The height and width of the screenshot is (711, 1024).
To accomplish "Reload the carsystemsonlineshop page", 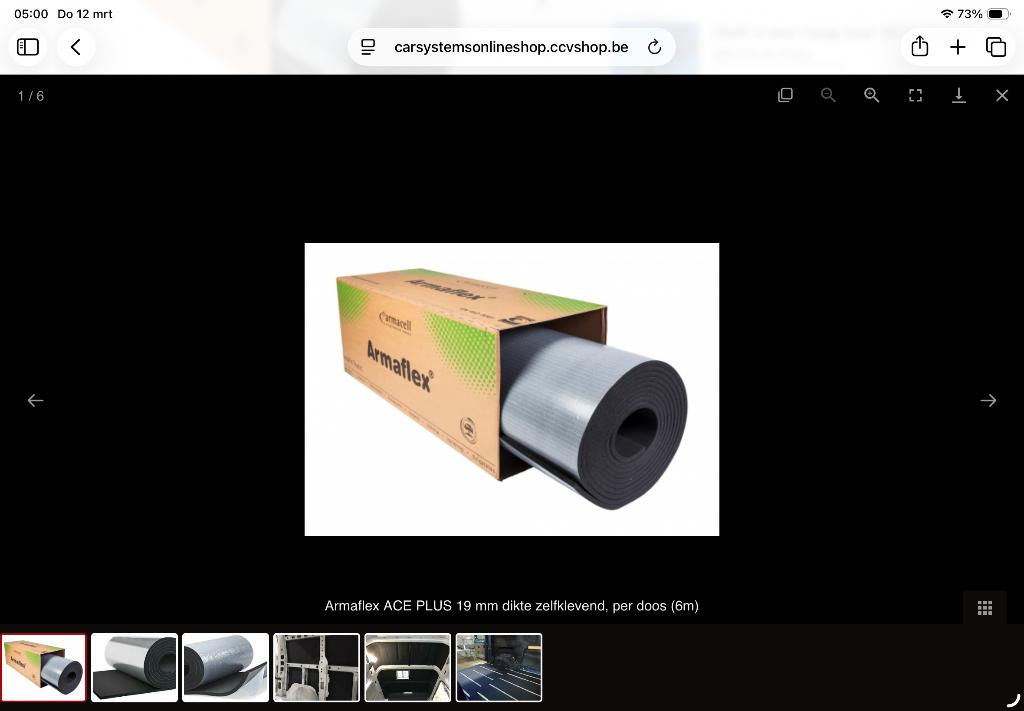I will (654, 46).
